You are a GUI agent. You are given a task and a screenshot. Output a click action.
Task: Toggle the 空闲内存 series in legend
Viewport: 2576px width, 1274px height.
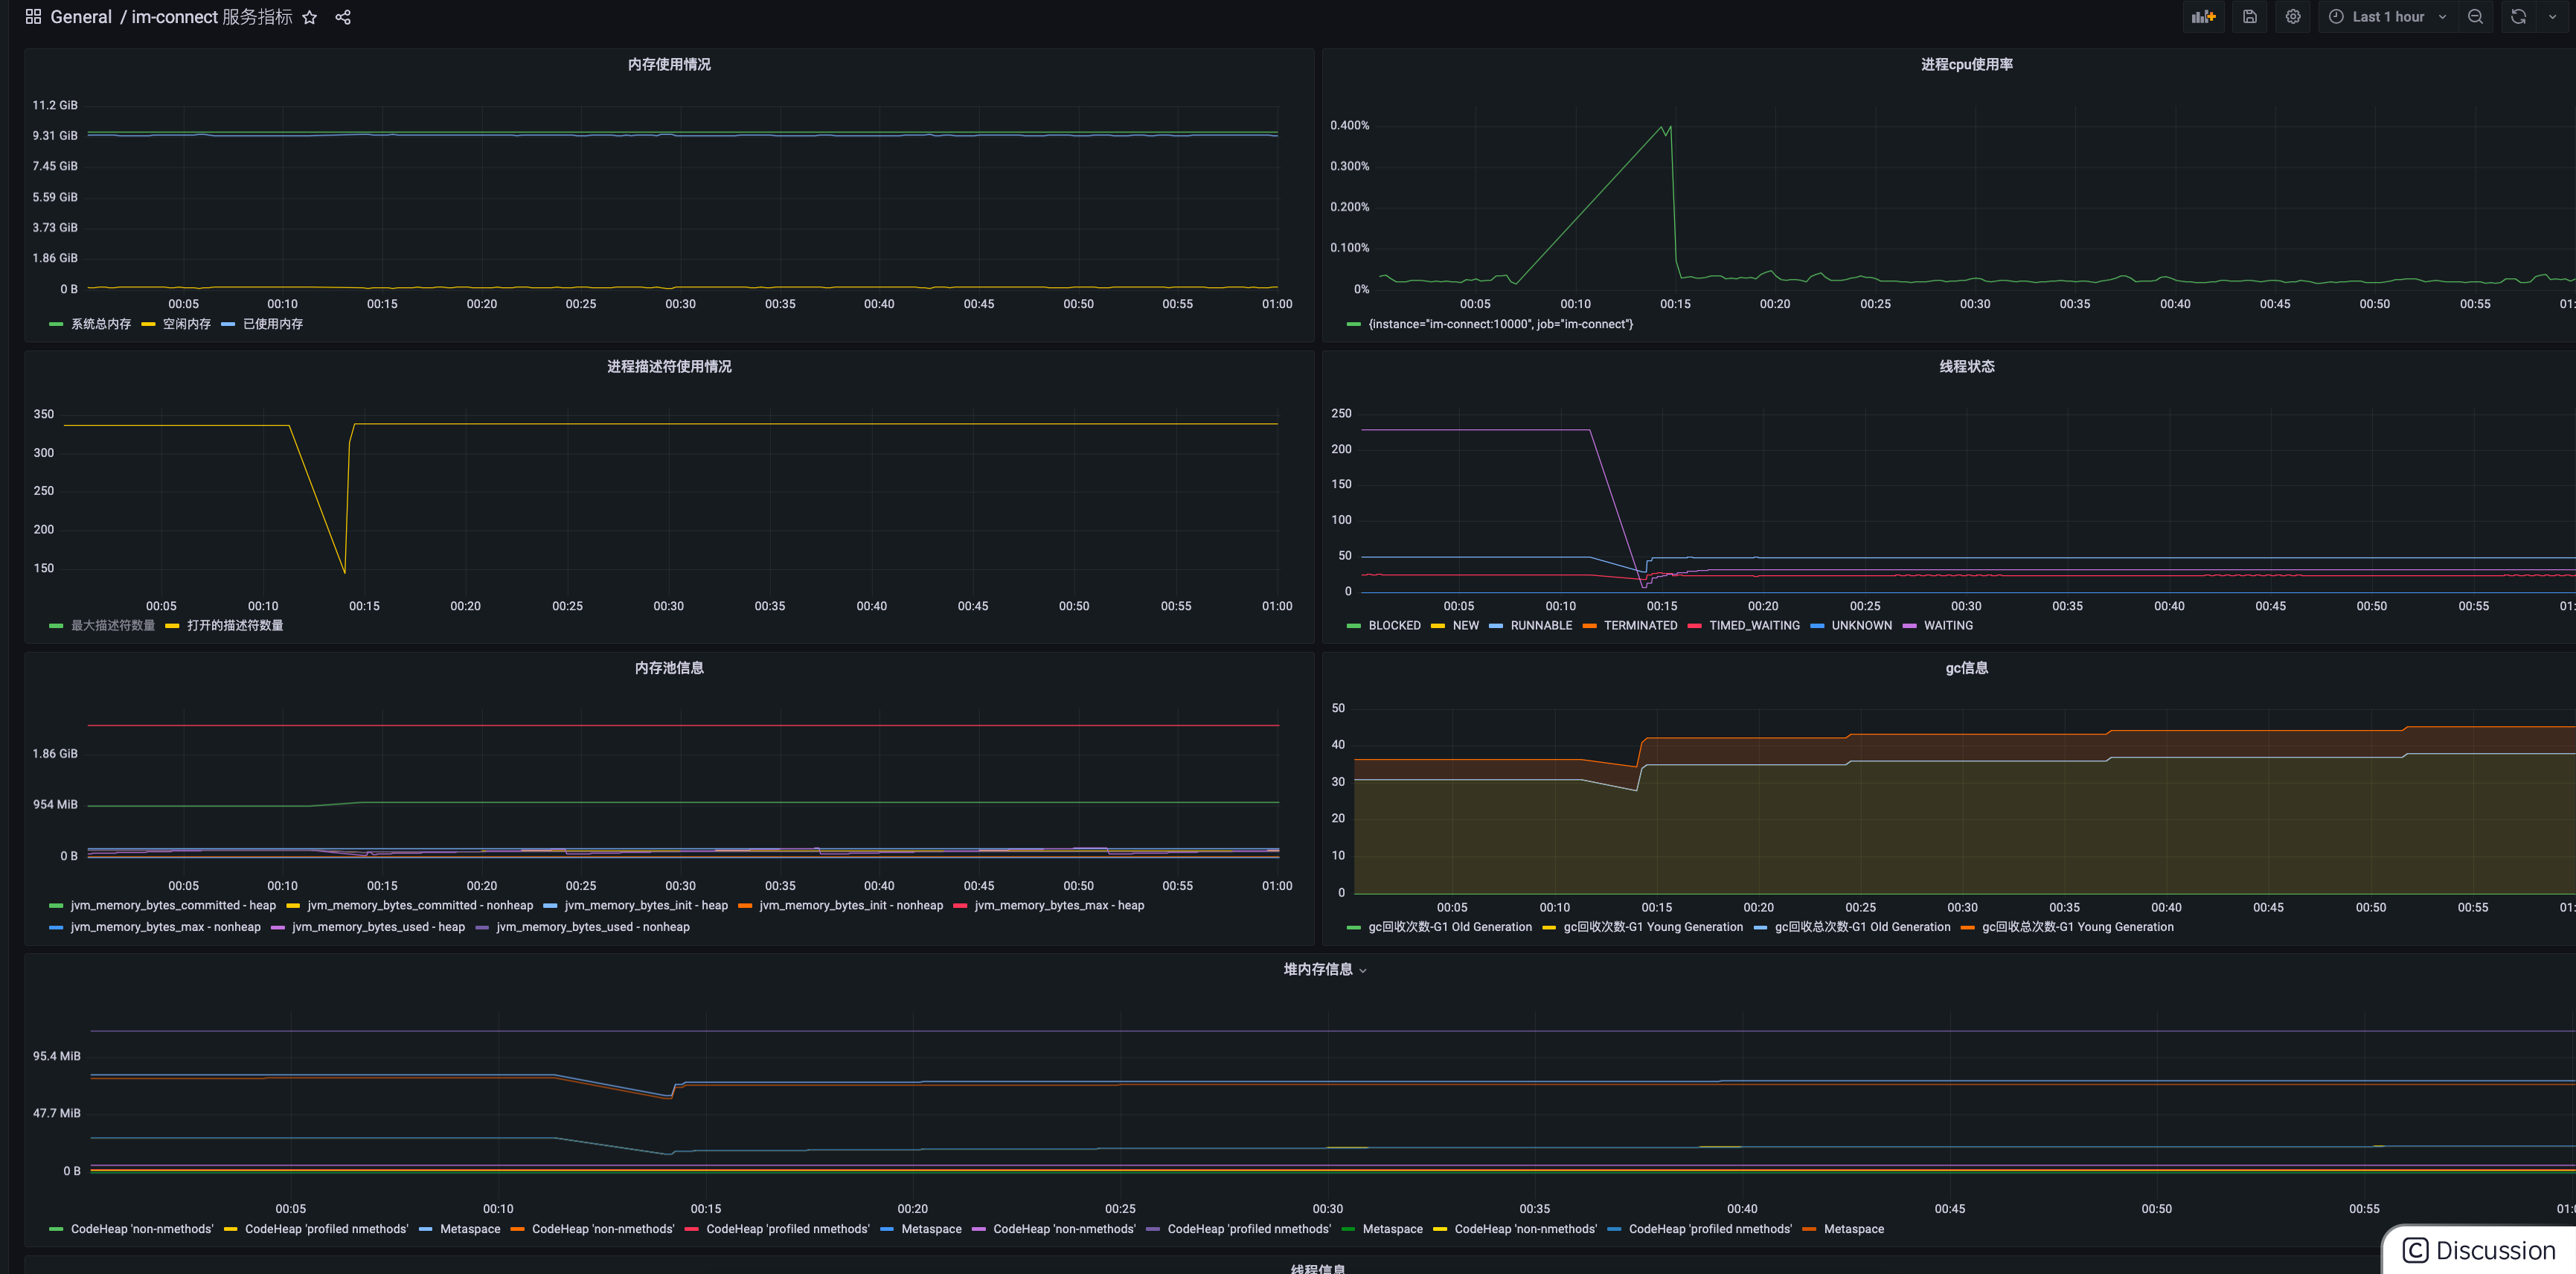tap(186, 324)
